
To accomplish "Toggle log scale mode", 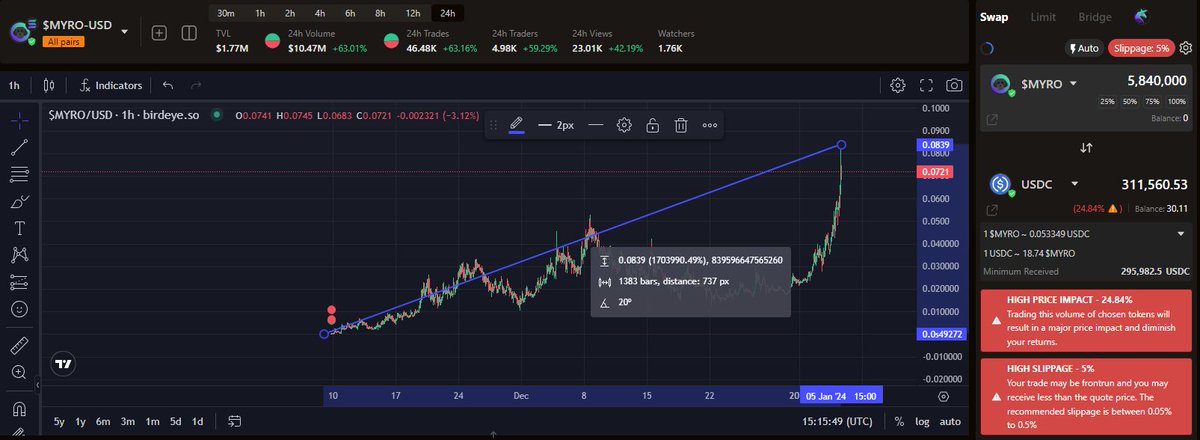I will (x=921, y=421).
